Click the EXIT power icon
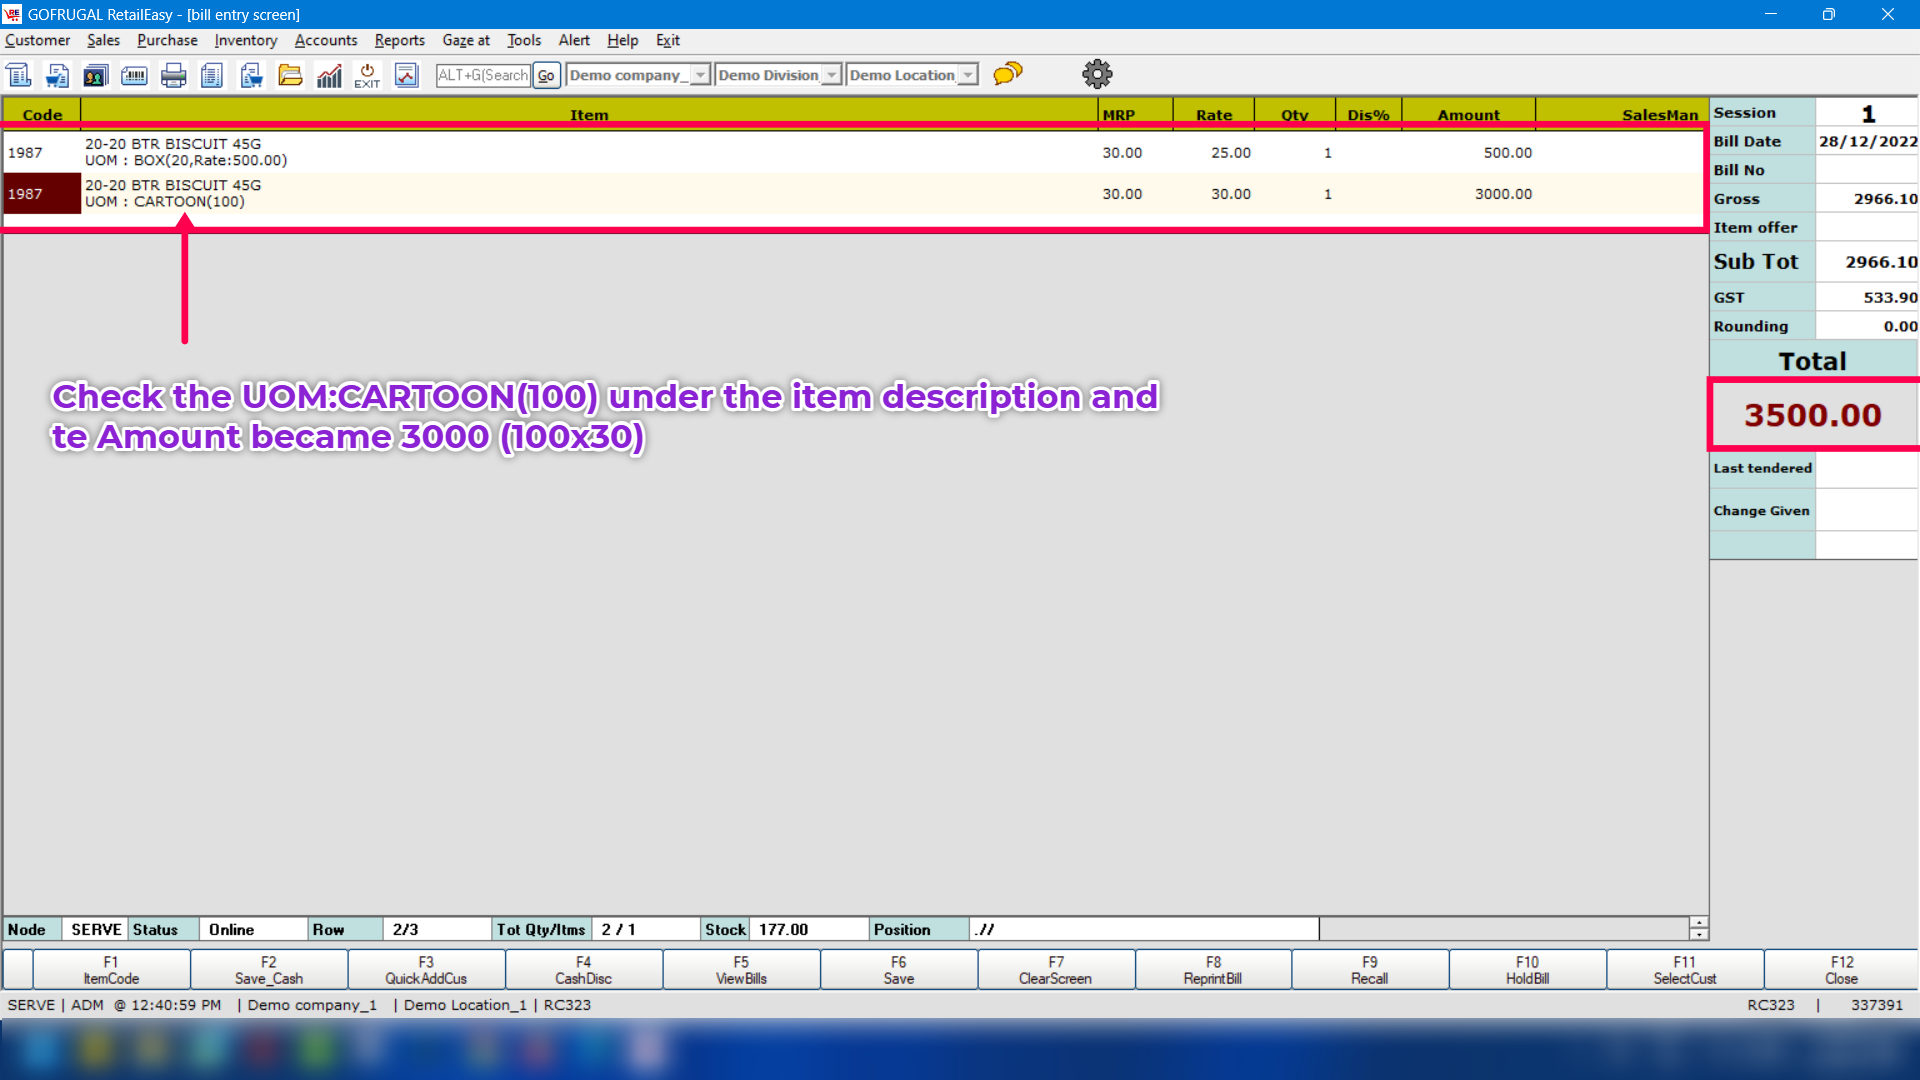Image resolution: width=1920 pixels, height=1080 pixels. (x=367, y=75)
